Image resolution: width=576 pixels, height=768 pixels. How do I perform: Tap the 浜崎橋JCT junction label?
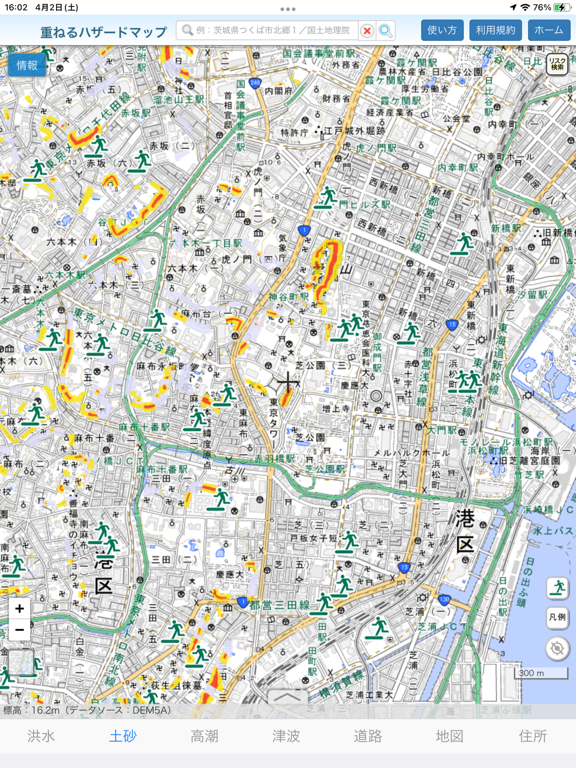(x=549, y=509)
